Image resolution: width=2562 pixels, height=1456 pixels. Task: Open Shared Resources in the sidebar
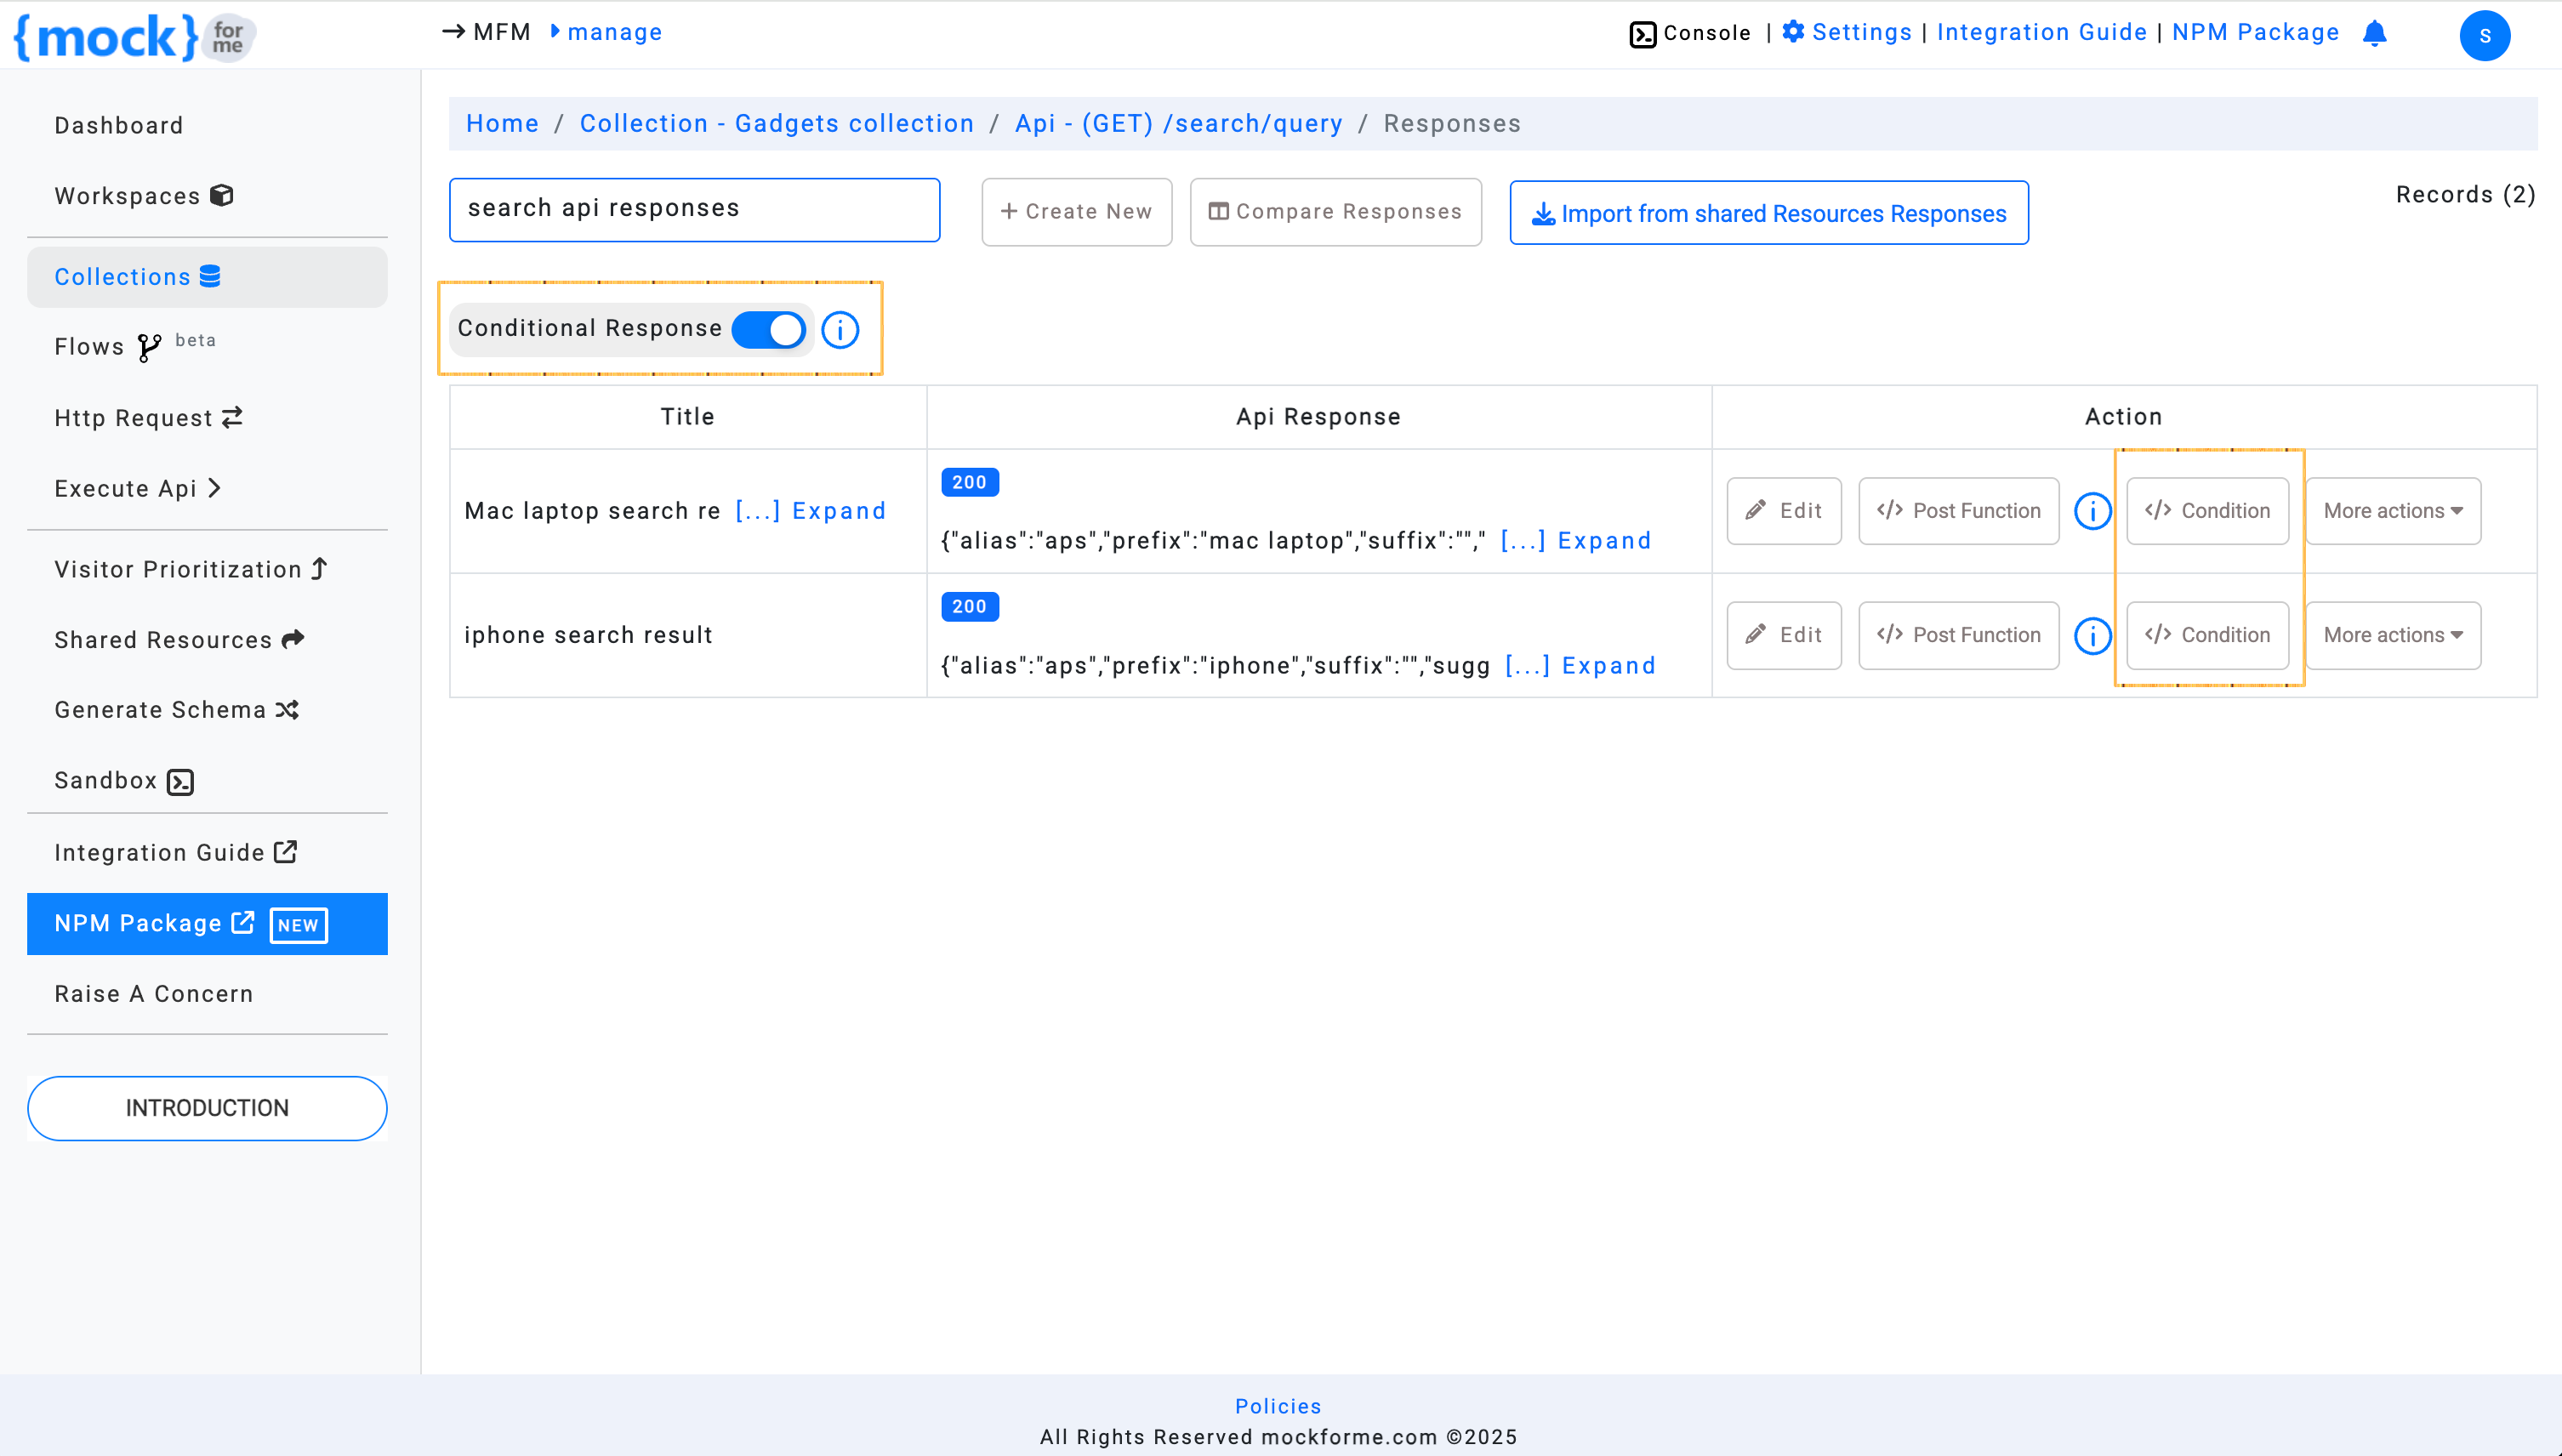coord(179,640)
